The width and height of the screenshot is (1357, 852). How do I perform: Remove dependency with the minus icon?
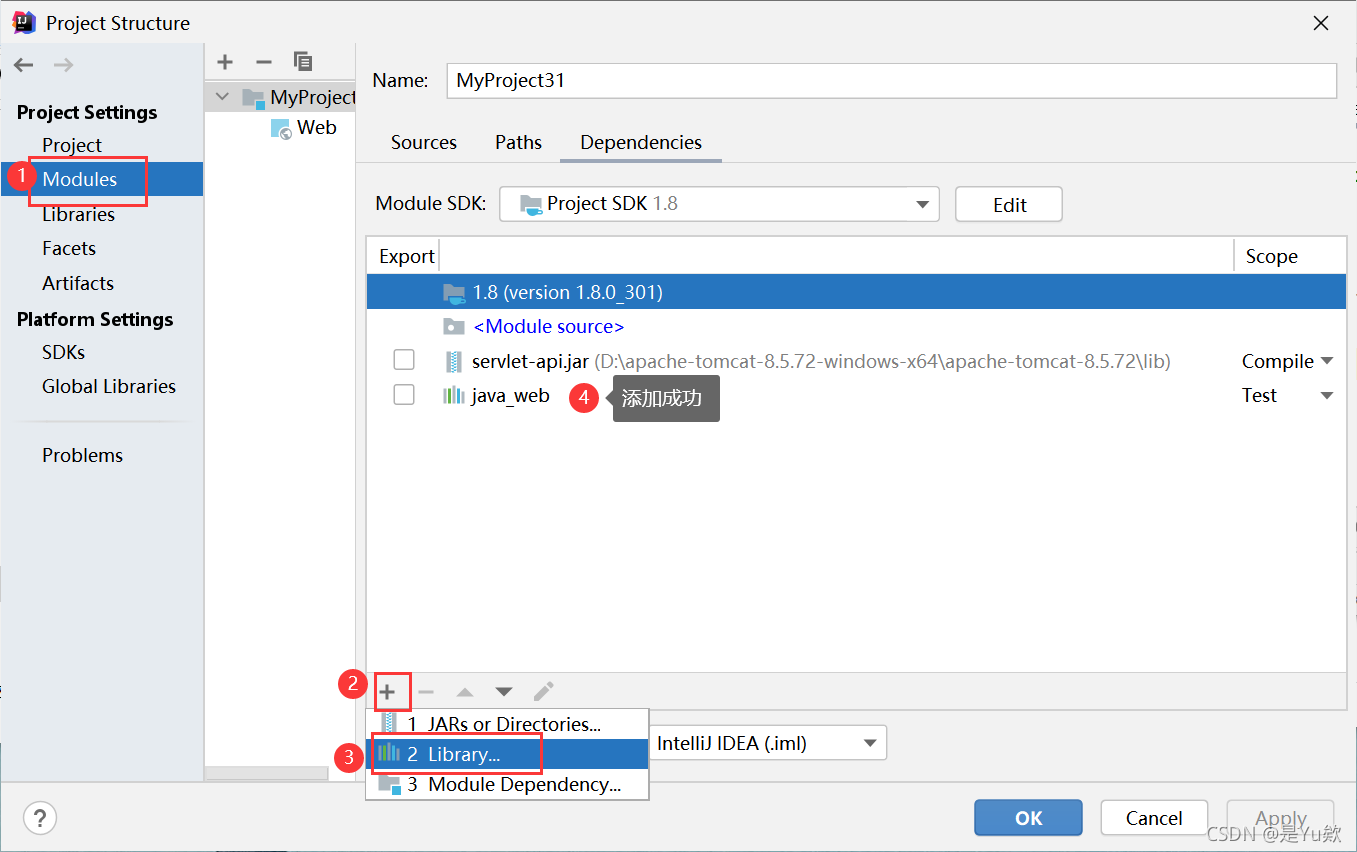(426, 691)
